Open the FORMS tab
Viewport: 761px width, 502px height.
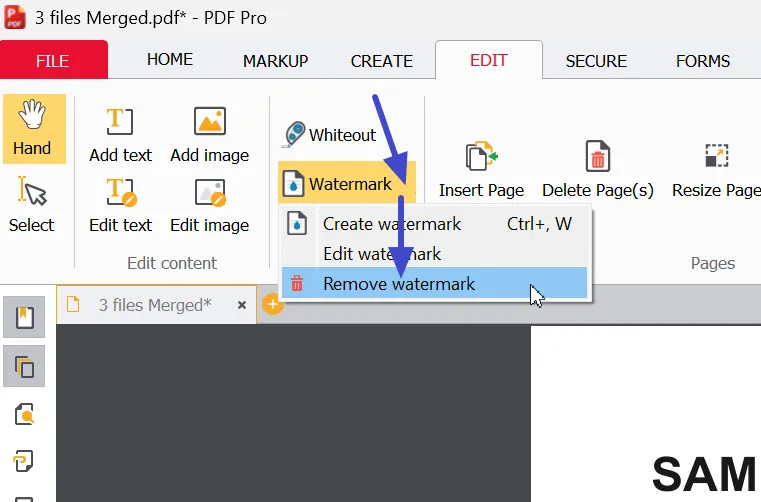click(703, 61)
